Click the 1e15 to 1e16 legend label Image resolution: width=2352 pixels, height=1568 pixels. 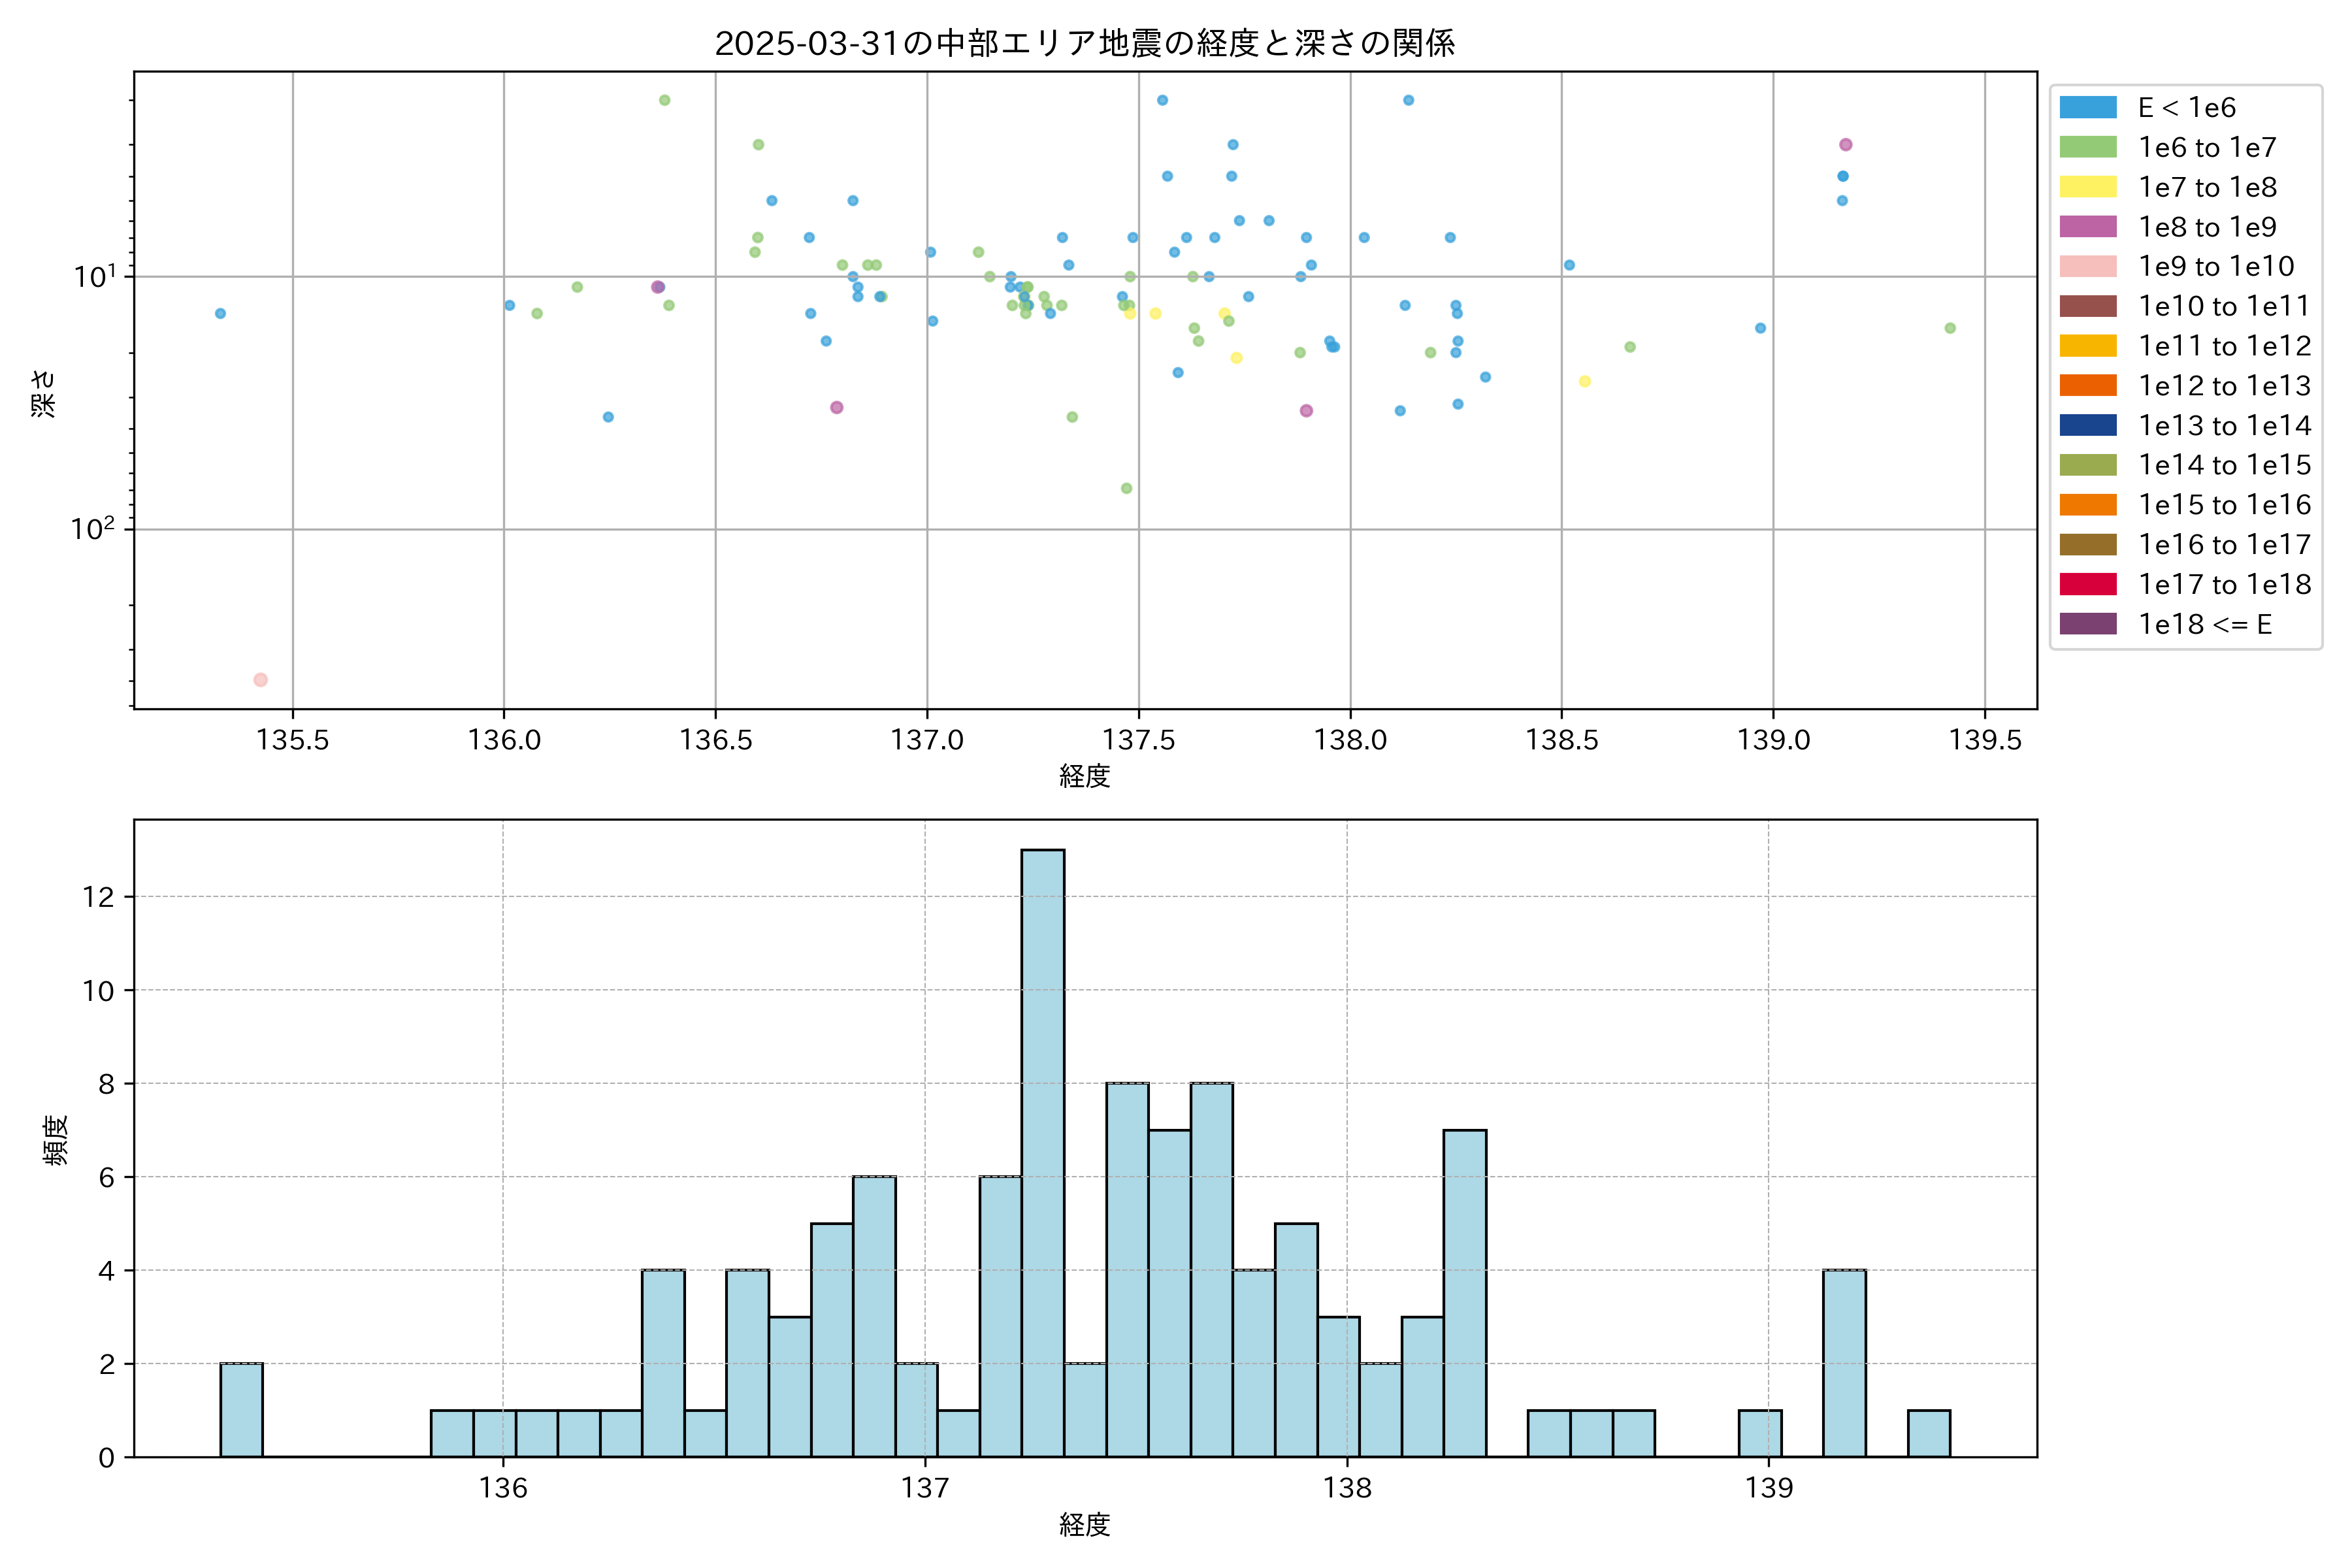(x=2224, y=505)
